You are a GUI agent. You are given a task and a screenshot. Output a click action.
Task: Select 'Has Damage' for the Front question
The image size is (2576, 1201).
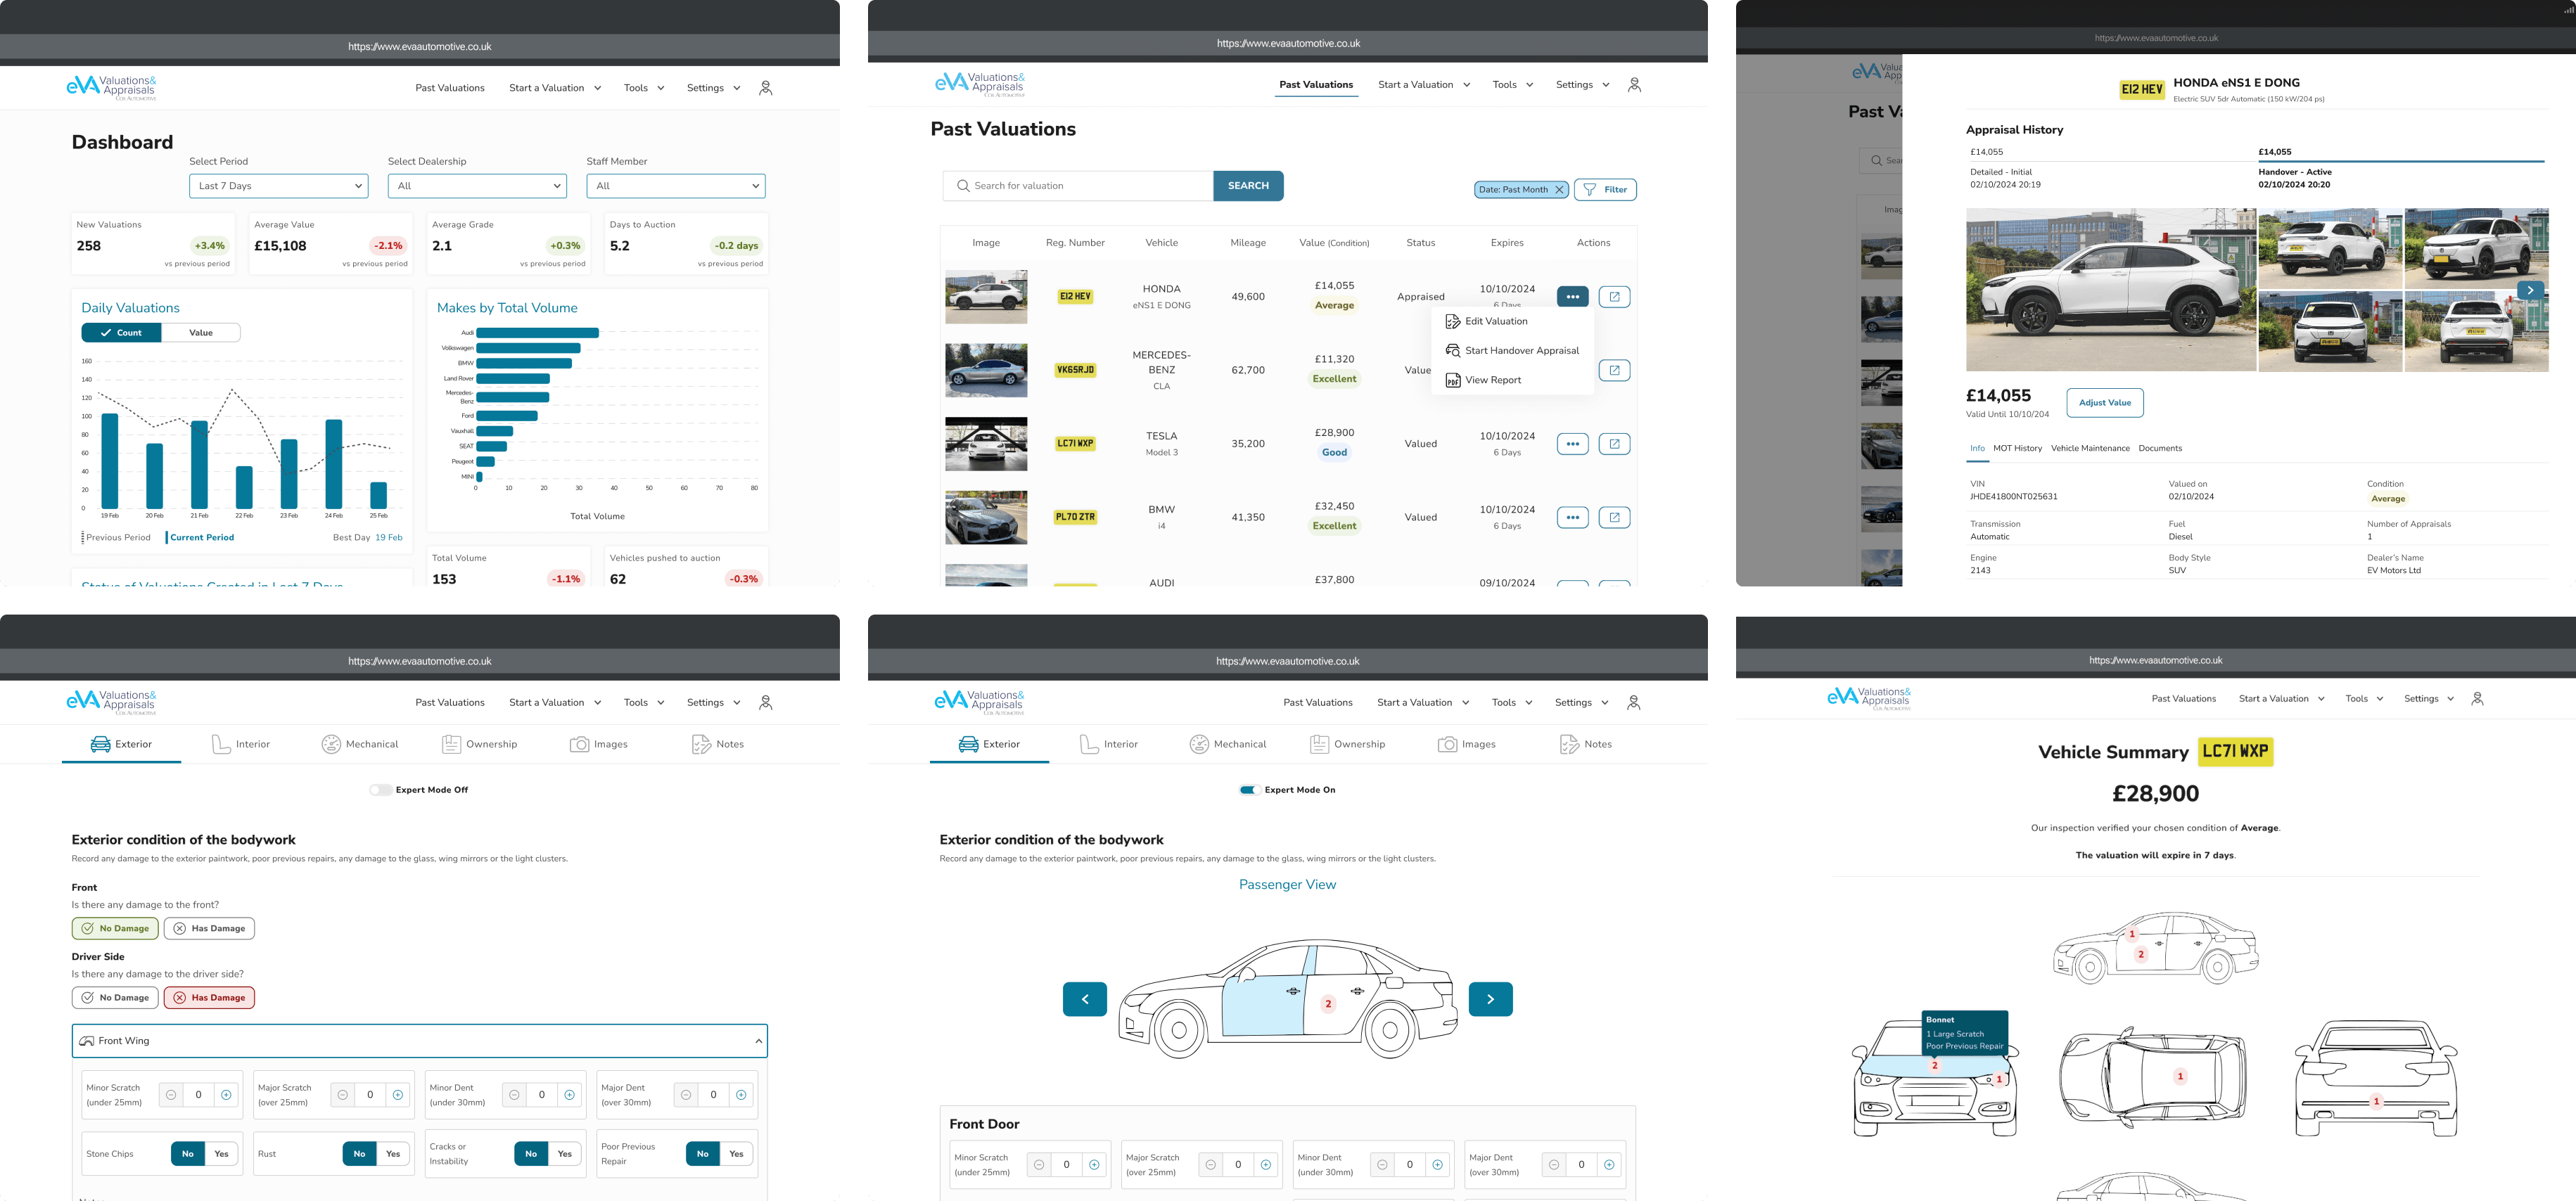[209, 929]
